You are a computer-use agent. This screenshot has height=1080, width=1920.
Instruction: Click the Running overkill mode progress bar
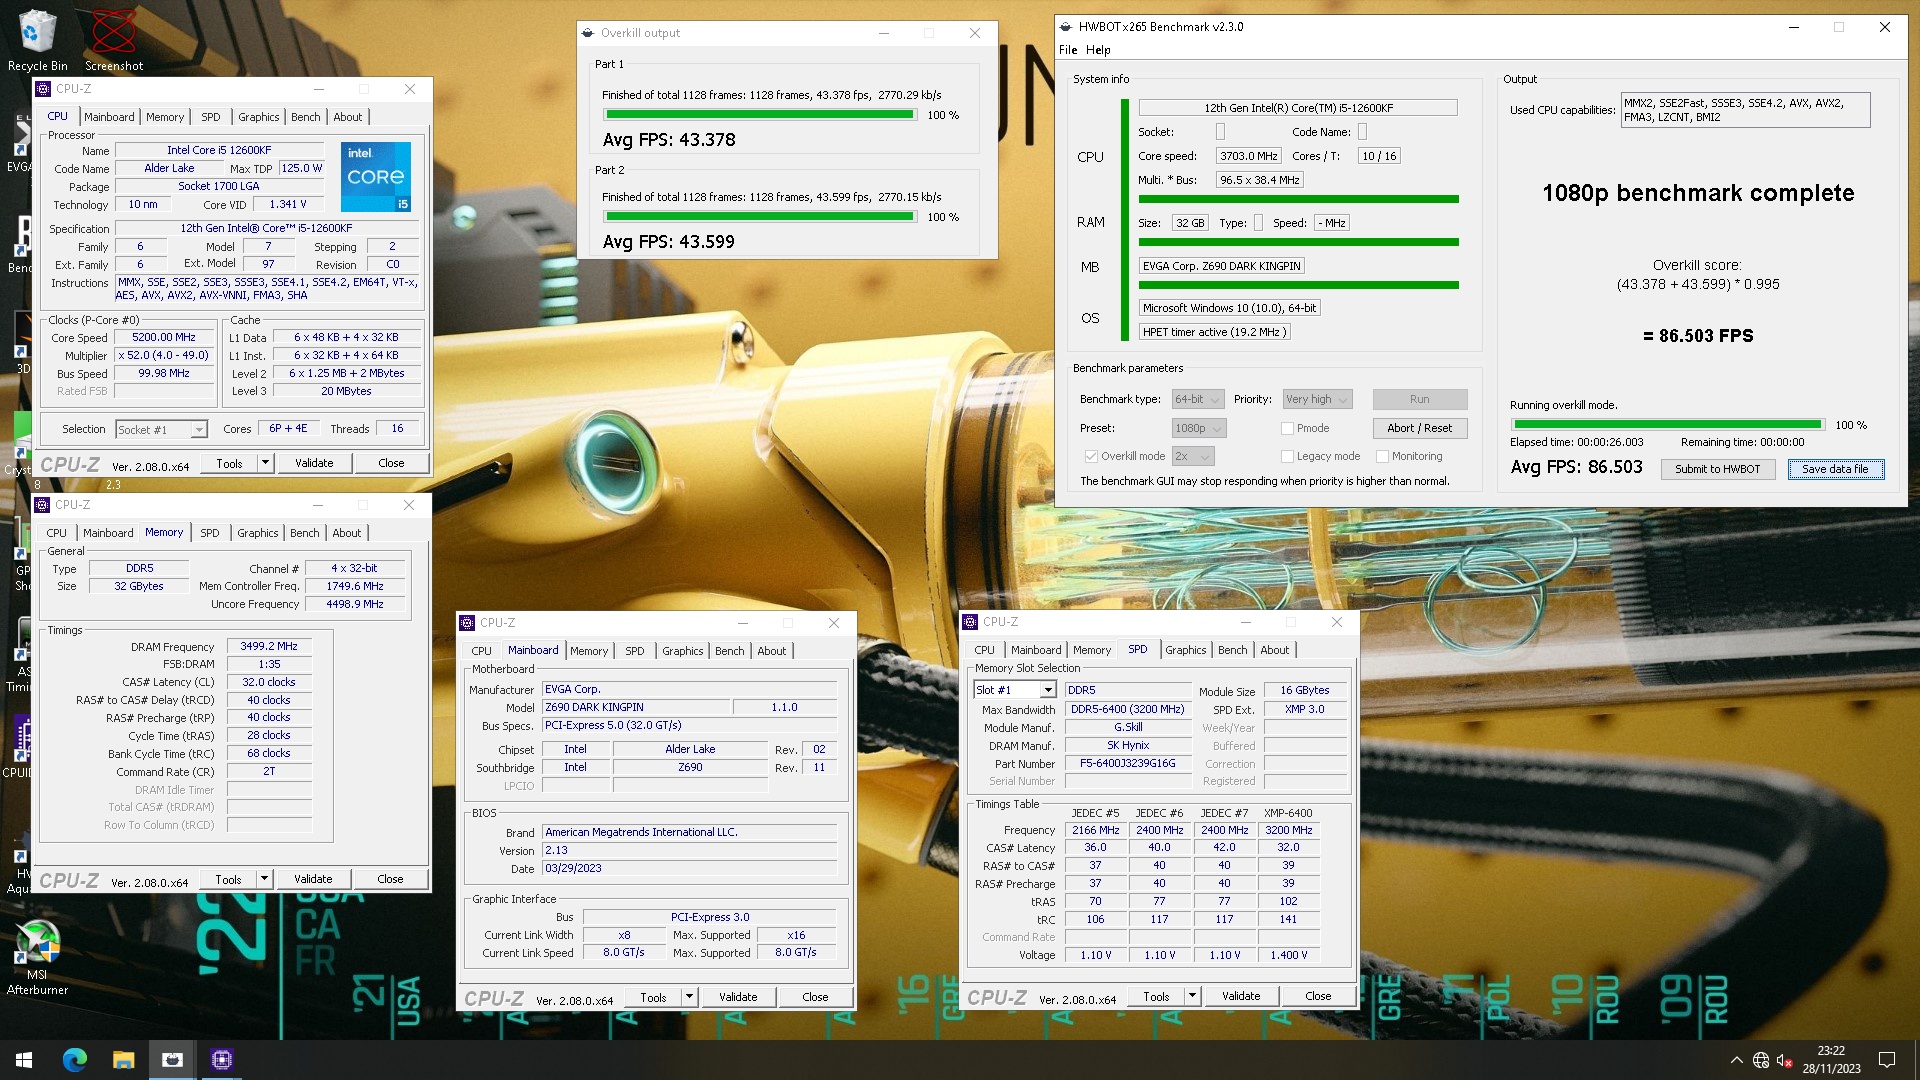tap(1667, 425)
